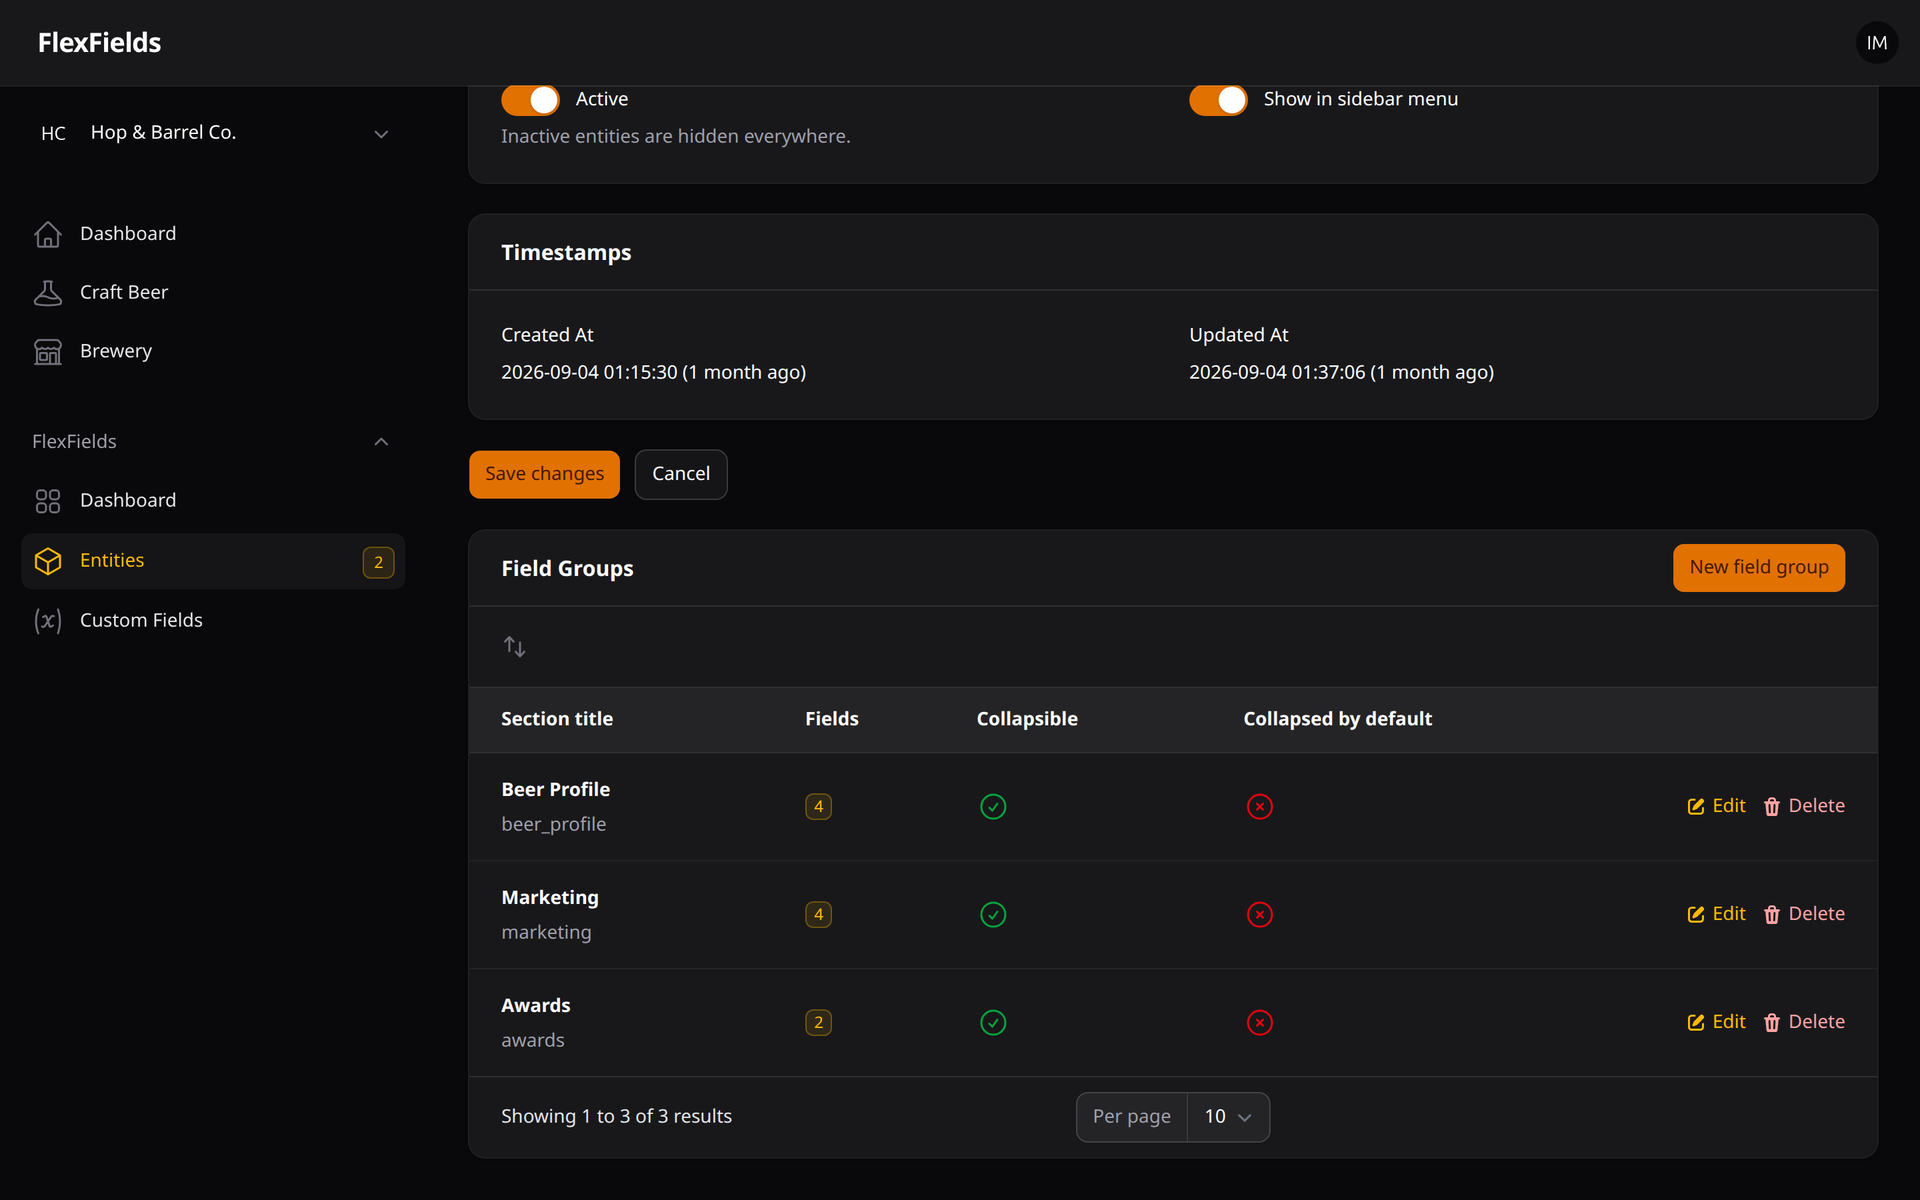Open the Per page 10 dropdown
Viewport: 1920px width, 1200px height.
click(1228, 1117)
